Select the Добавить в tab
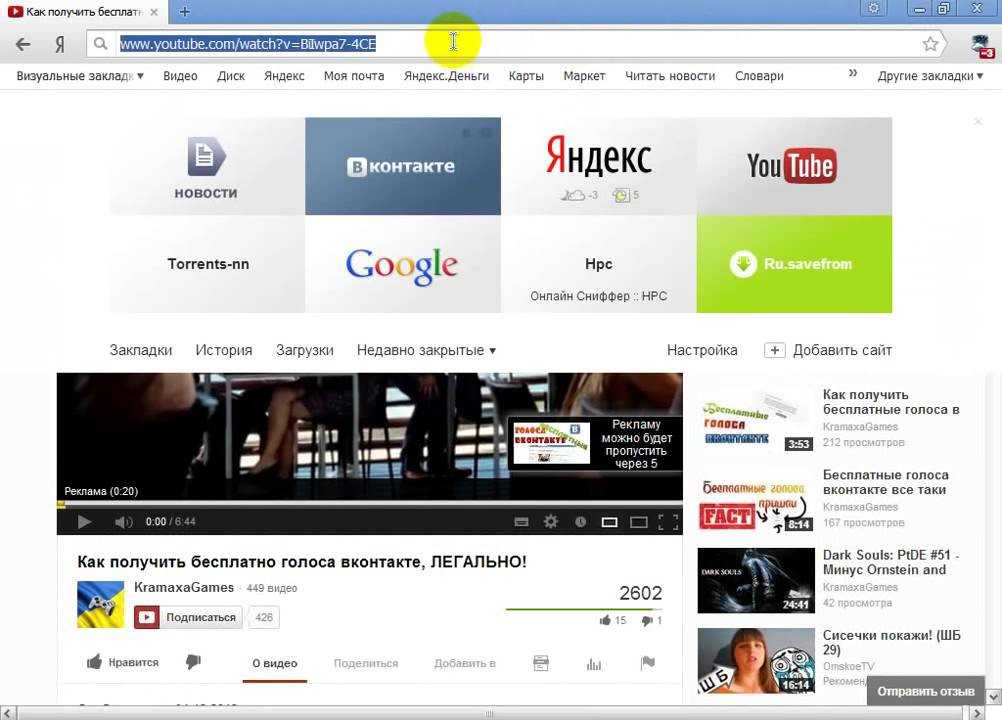 [x=465, y=663]
